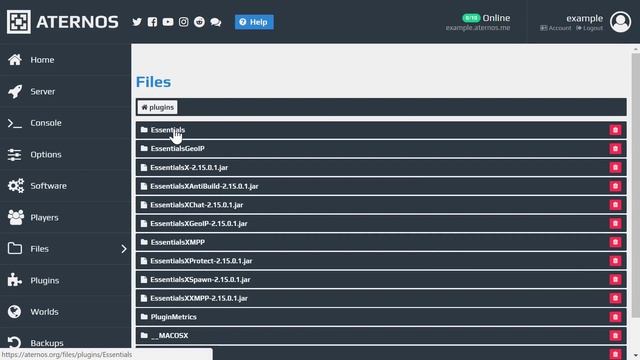Select EssentialsXSpawn-2.15.0.1.jar file name

200,280
